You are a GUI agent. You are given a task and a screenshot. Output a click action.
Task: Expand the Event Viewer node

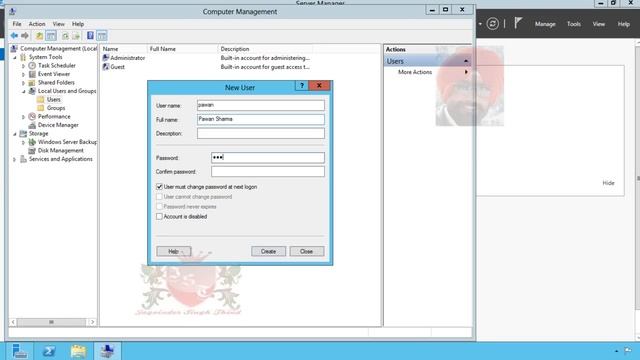pos(23,74)
